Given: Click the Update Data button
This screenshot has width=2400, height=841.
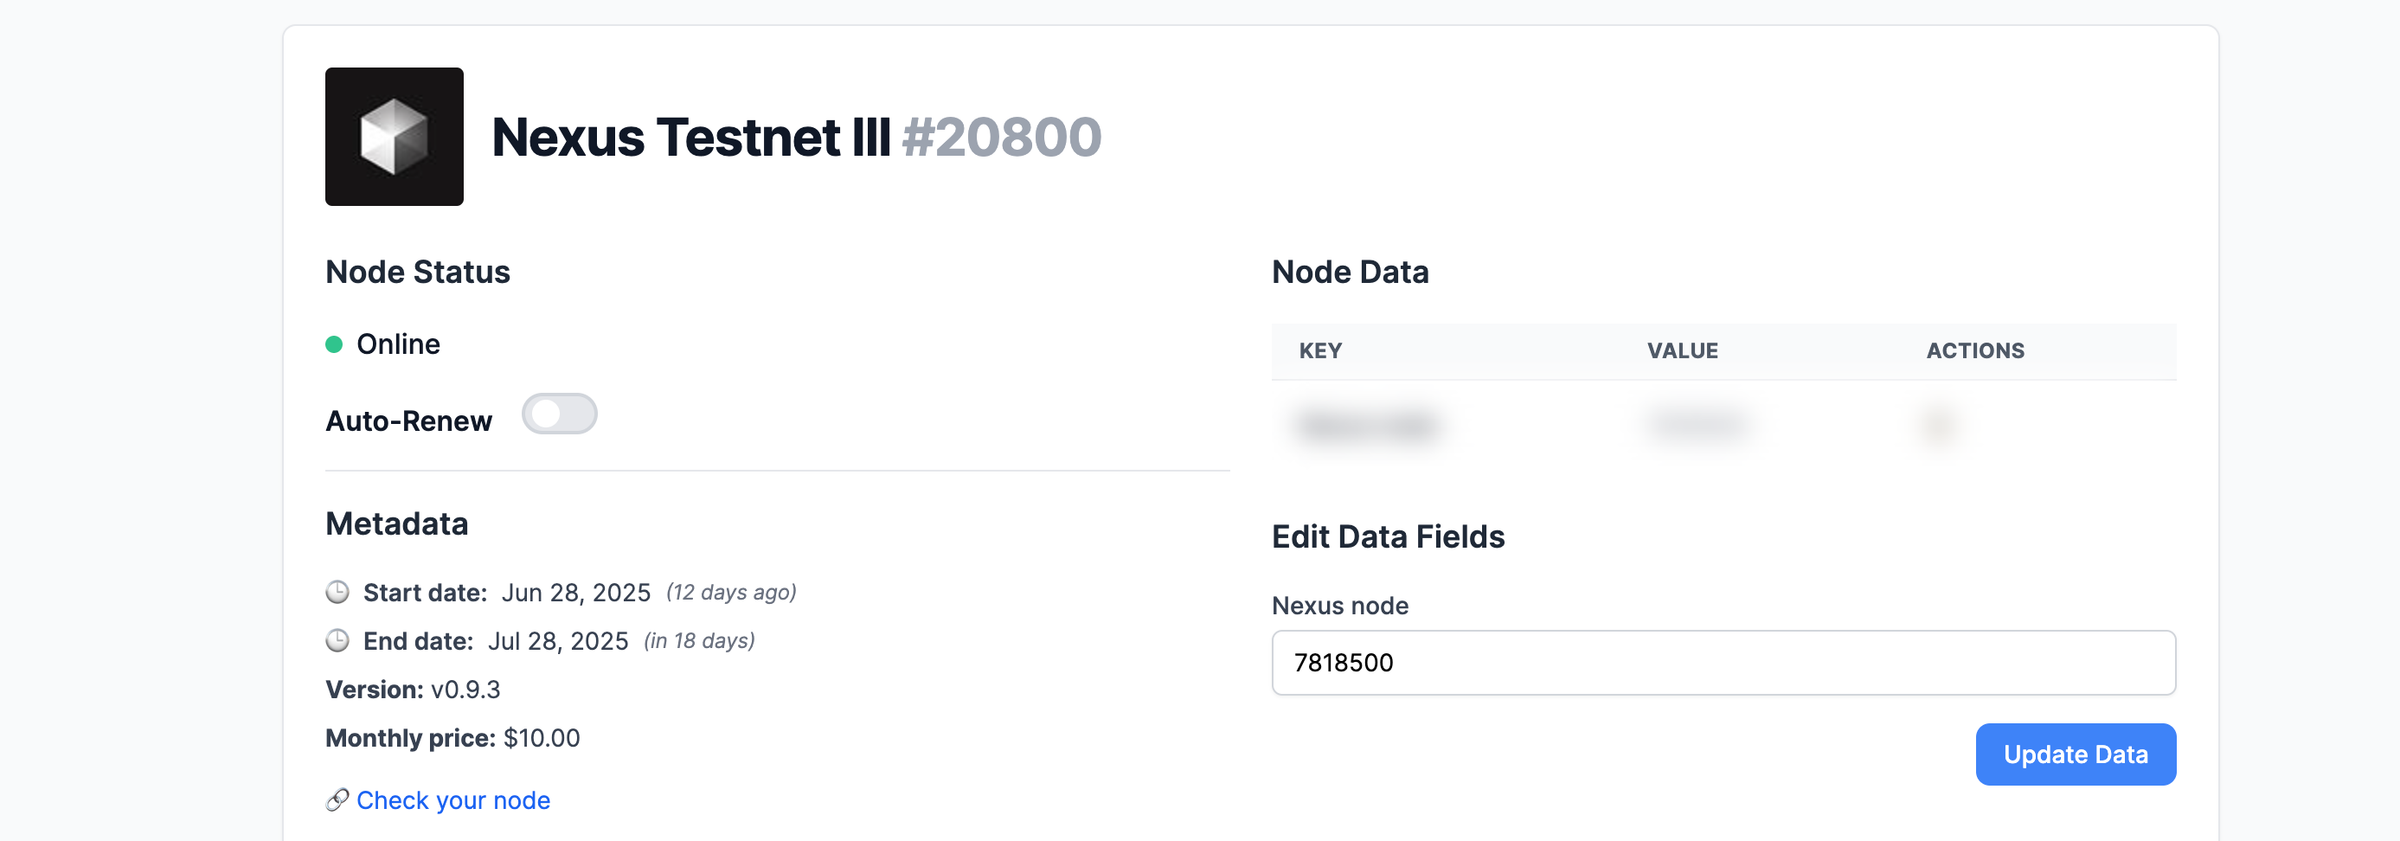Looking at the screenshot, I should (x=2075, y=754).
